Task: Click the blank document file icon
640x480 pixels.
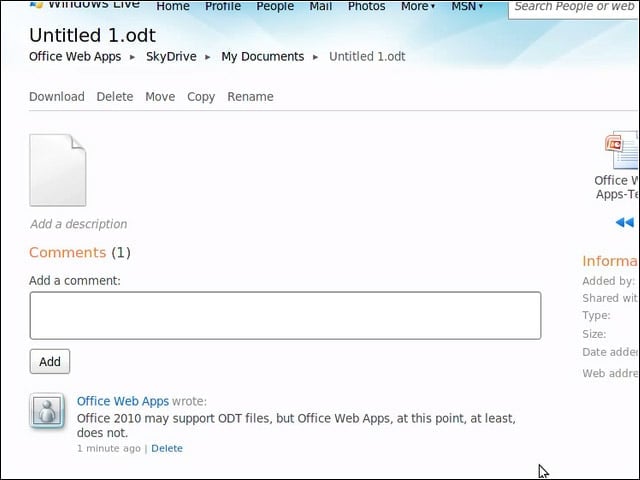Action: pos(58,170)
